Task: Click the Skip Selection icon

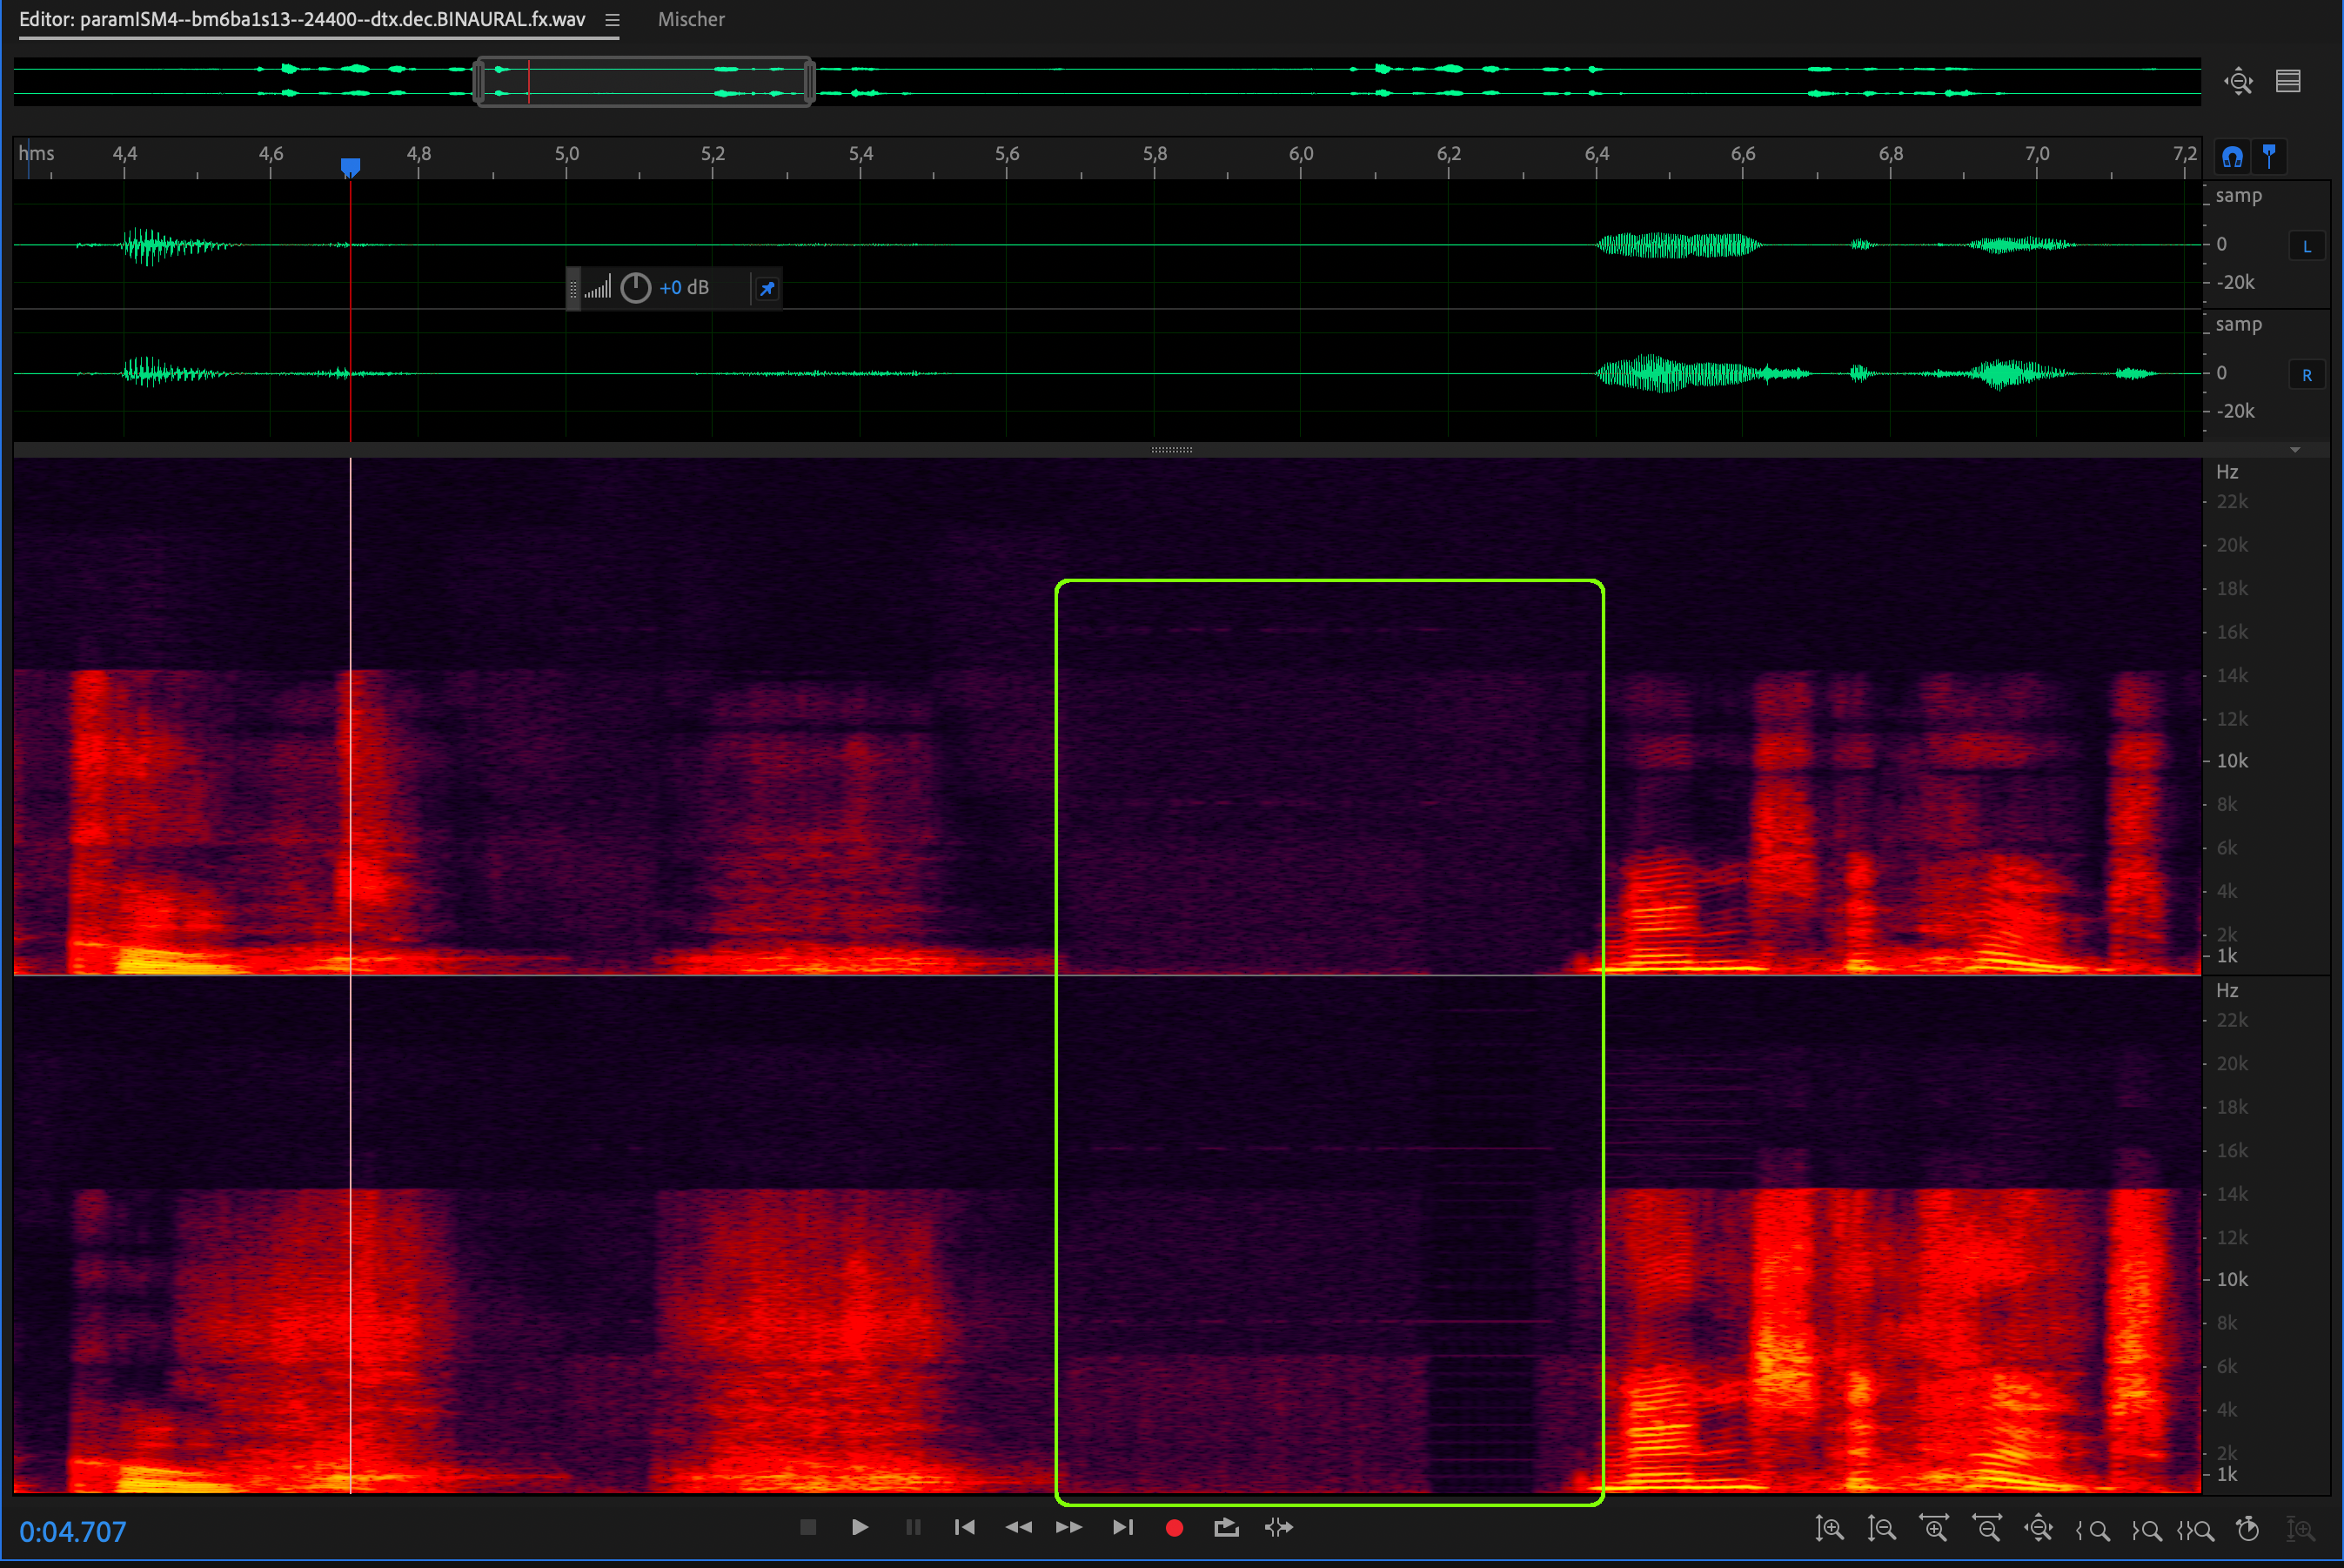Action: (x=1279, y=1527)
